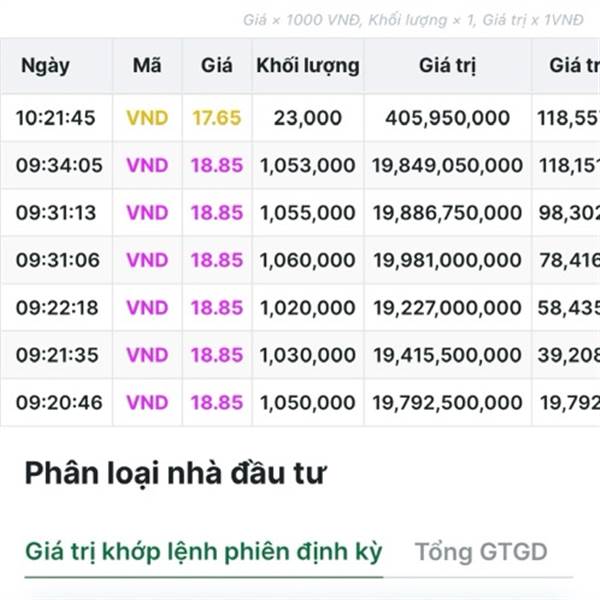600x600 pixels.
Task: Open VND ticker in 09:31:06 row
Action: (147, 260)
